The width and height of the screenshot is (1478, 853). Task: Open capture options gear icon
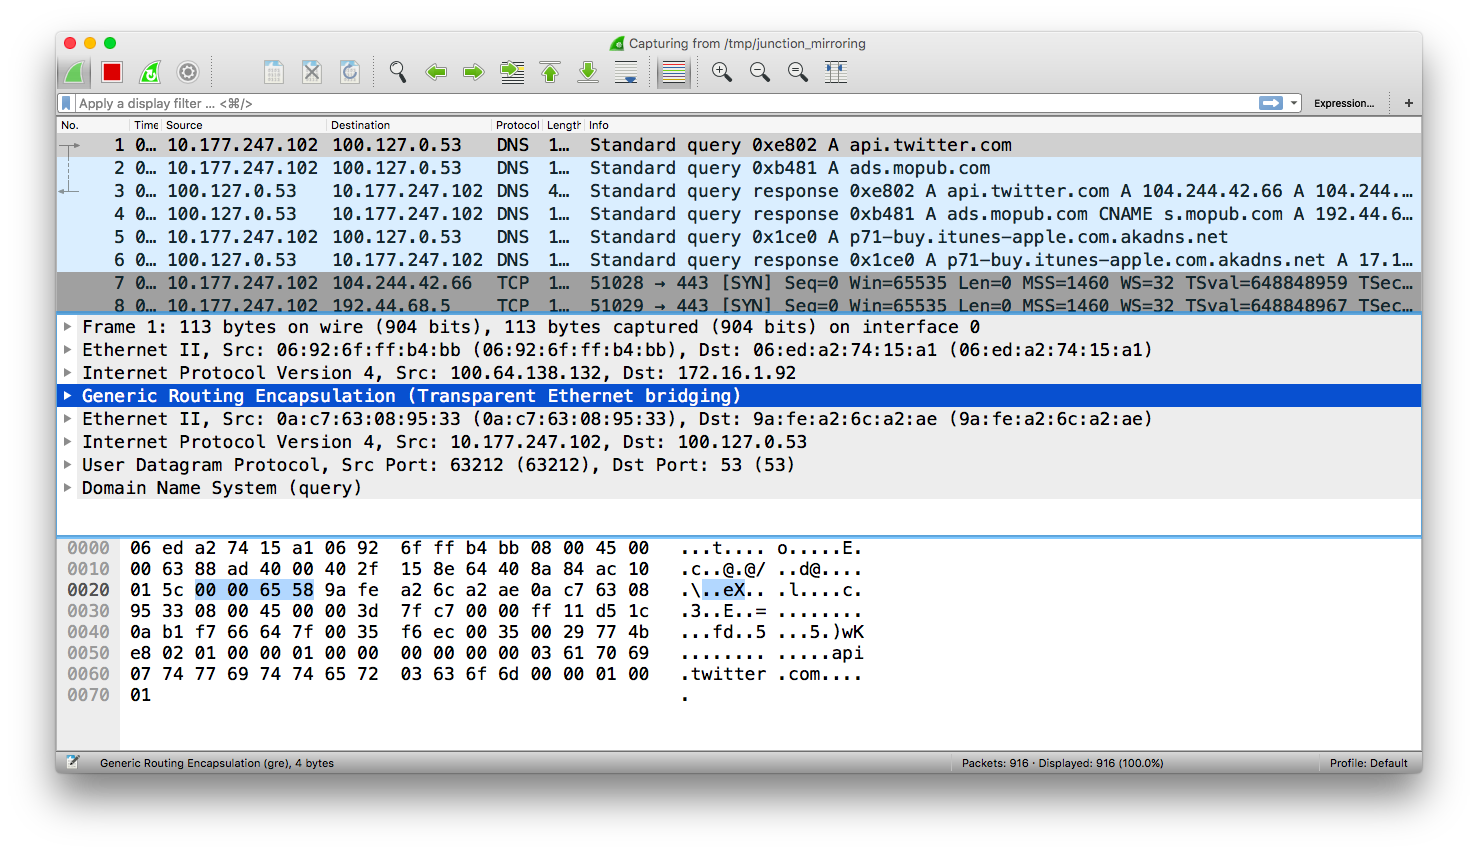click(x=188, y=72)
